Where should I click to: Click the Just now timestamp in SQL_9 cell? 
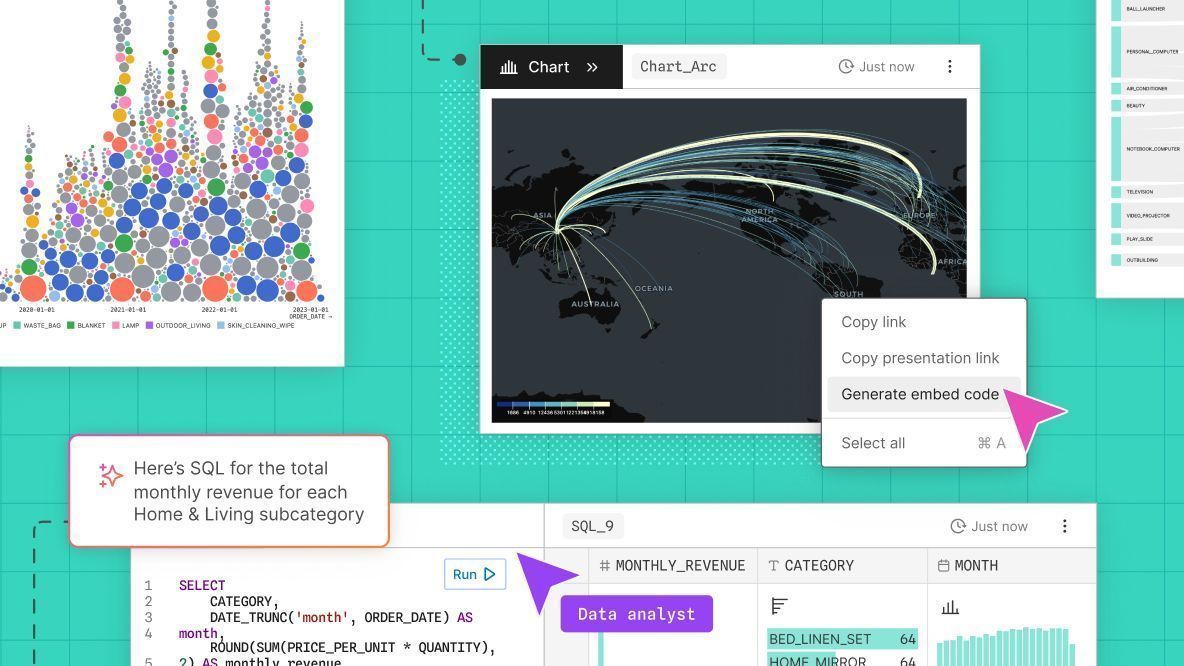pyautogui.click(x=999, y=526)
